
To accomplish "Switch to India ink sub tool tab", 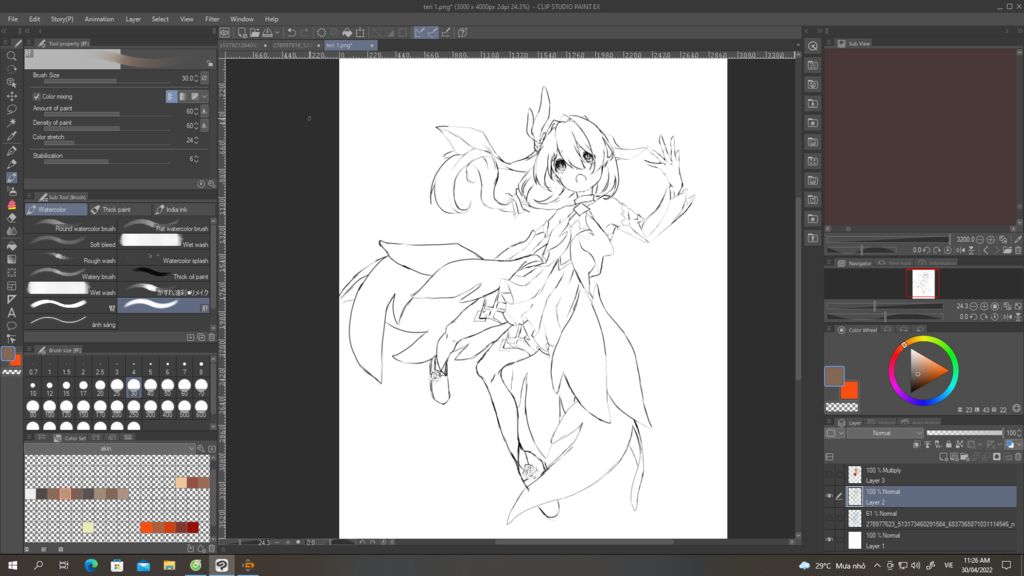I will point(183,210).
